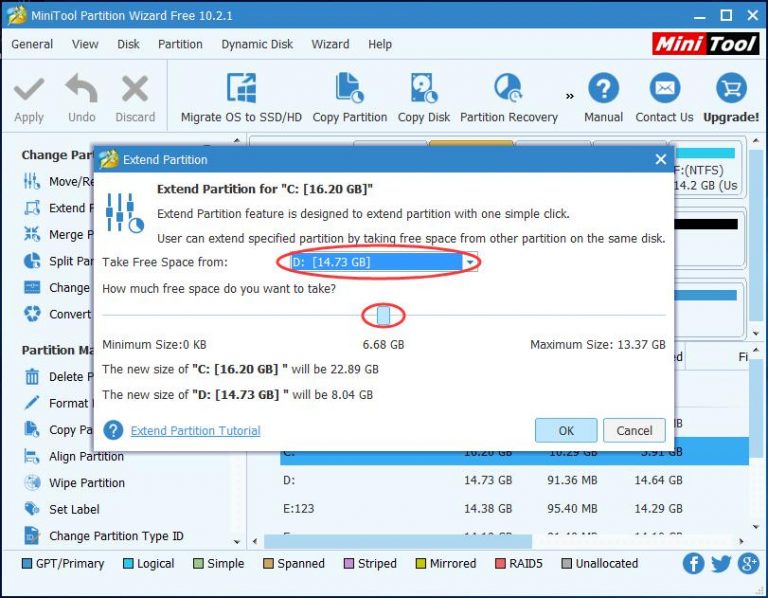Viewport: 768px width, 598px height.
Task: Select Split Partition in sidebar
Action: tap(58, 261)
